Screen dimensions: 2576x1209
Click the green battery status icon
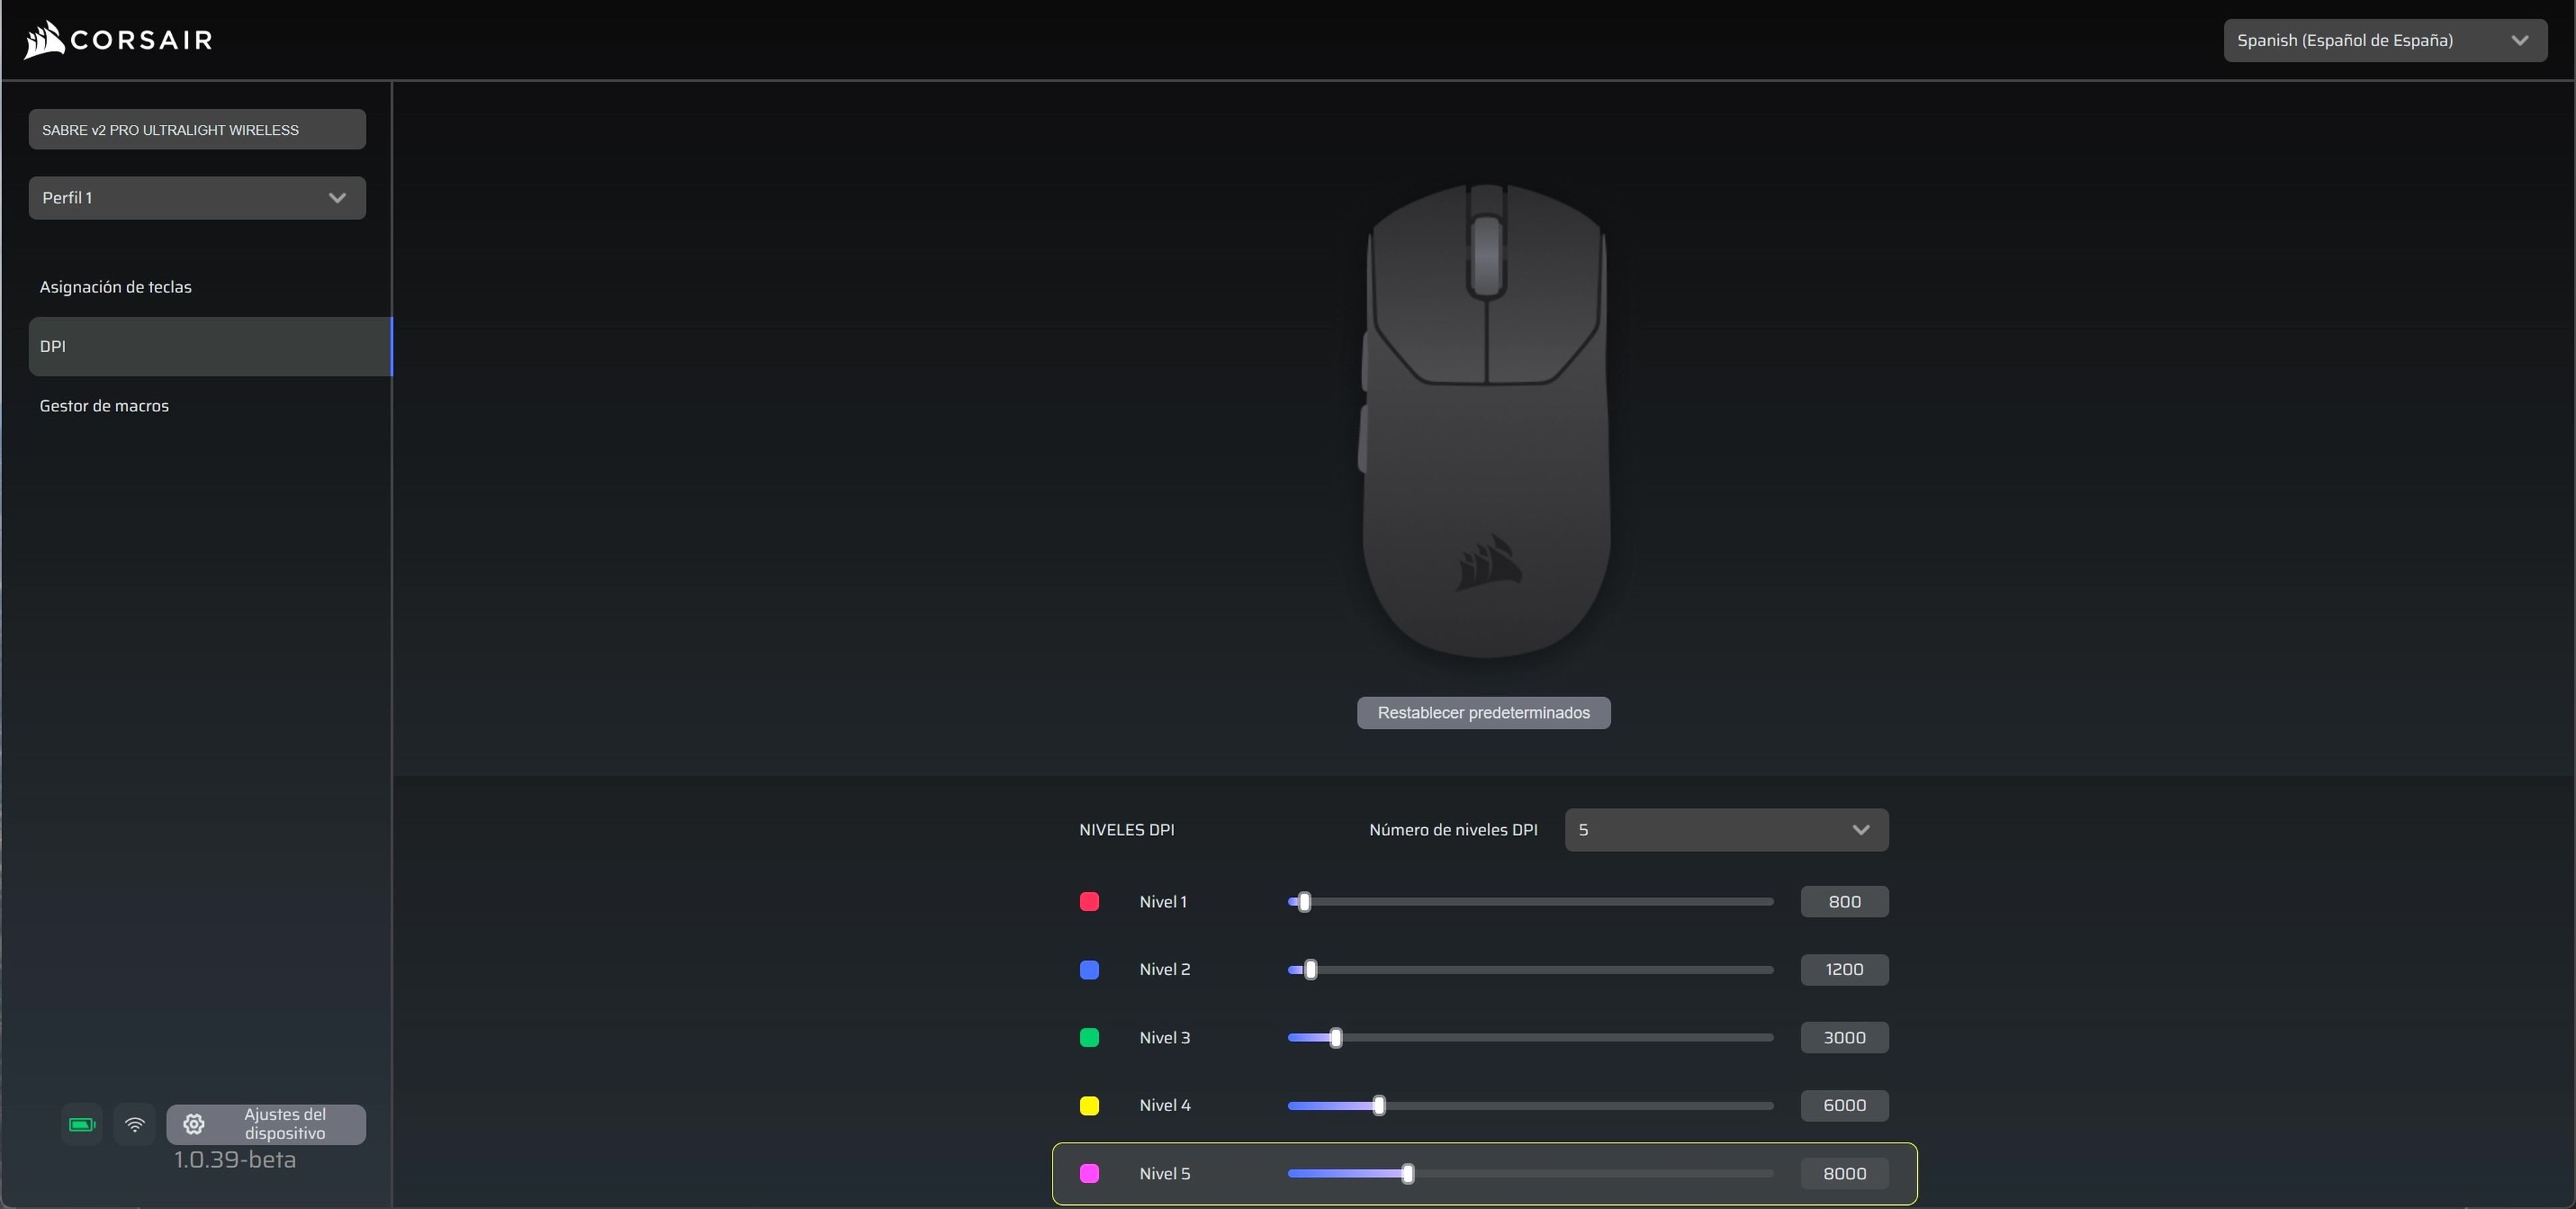(81, 1124)
